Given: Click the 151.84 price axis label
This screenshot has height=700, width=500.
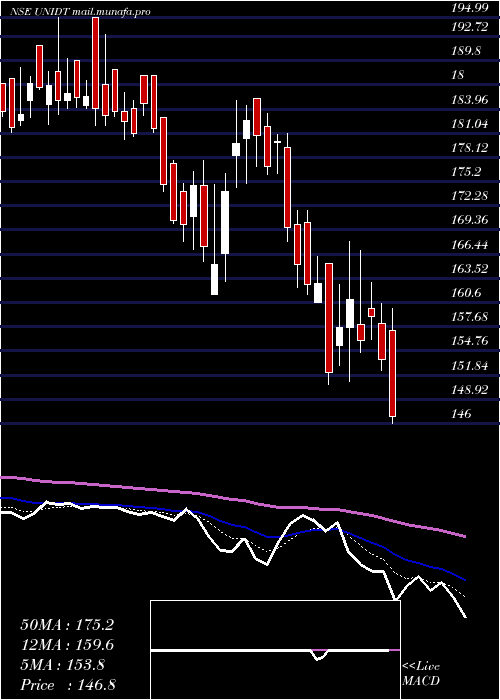Looking at the screenshot, I should coord(470,366).
